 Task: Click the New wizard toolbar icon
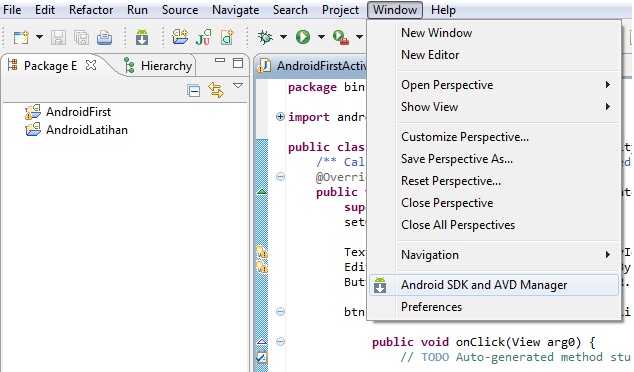coord(21,38)
